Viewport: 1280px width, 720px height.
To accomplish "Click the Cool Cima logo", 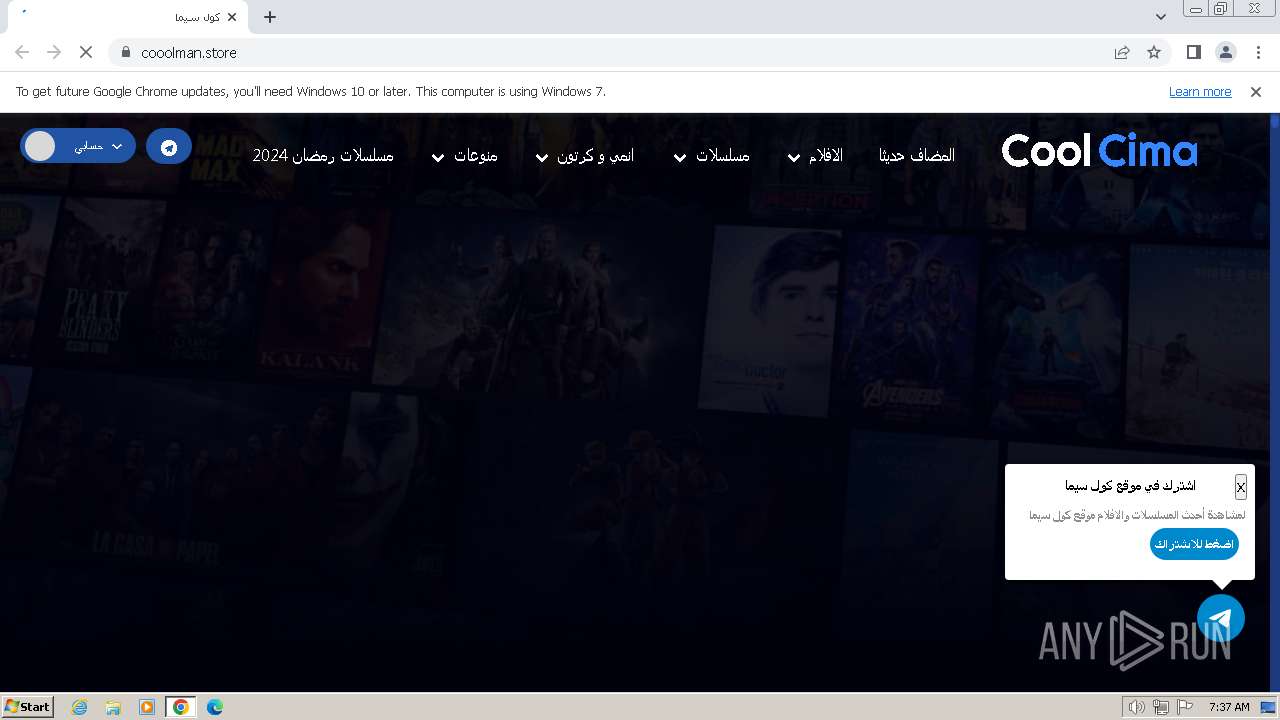I will (1100, 151).
